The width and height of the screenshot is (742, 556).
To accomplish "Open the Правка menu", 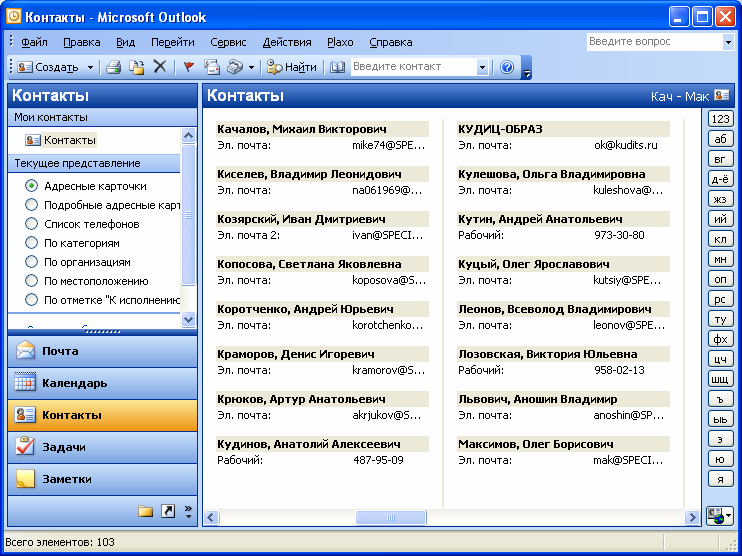I will [x=81, y=42].
